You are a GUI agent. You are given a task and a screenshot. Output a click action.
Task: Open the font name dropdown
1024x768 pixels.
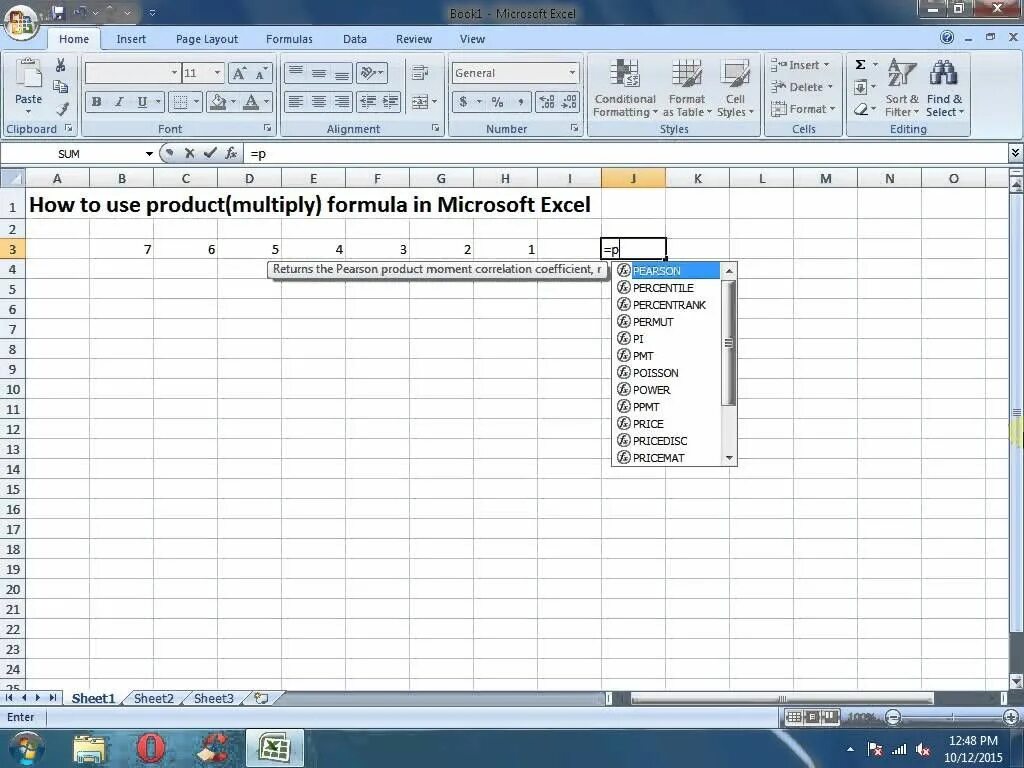click(x=174, y=73)
